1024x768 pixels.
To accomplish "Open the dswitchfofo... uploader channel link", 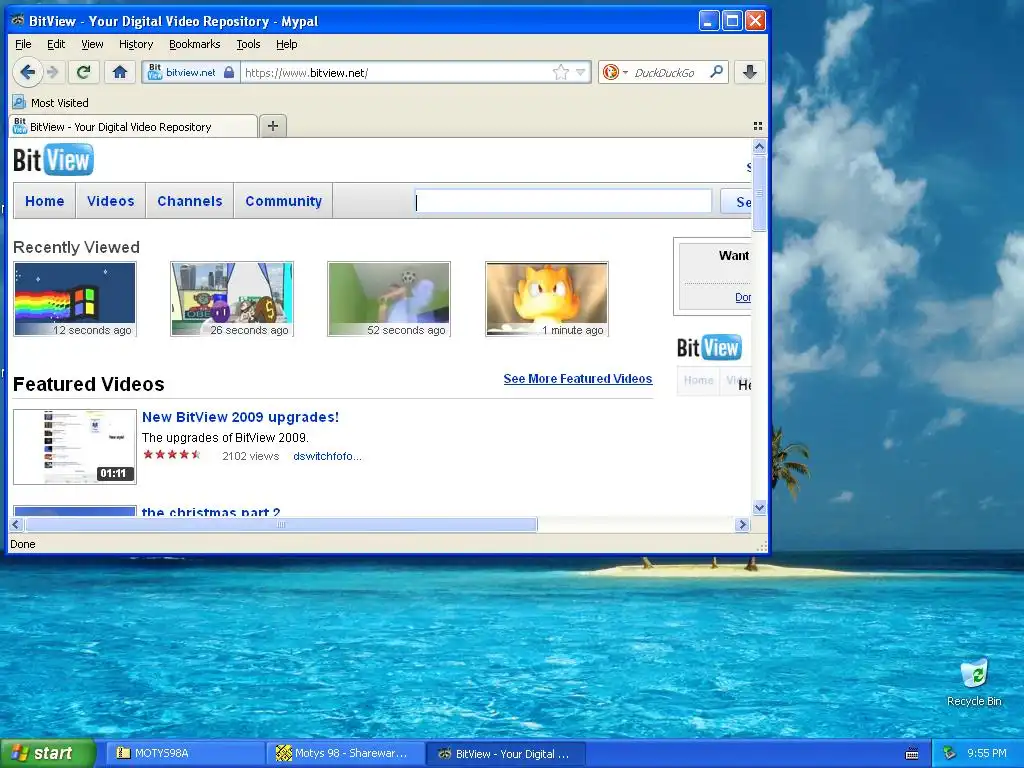I will click(x=327, y=456).
